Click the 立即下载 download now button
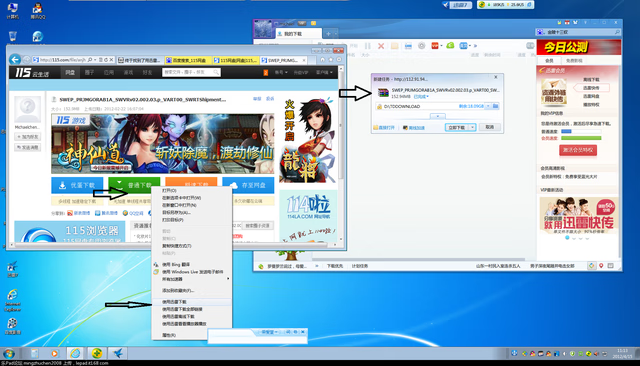 (x=457, y=127)
